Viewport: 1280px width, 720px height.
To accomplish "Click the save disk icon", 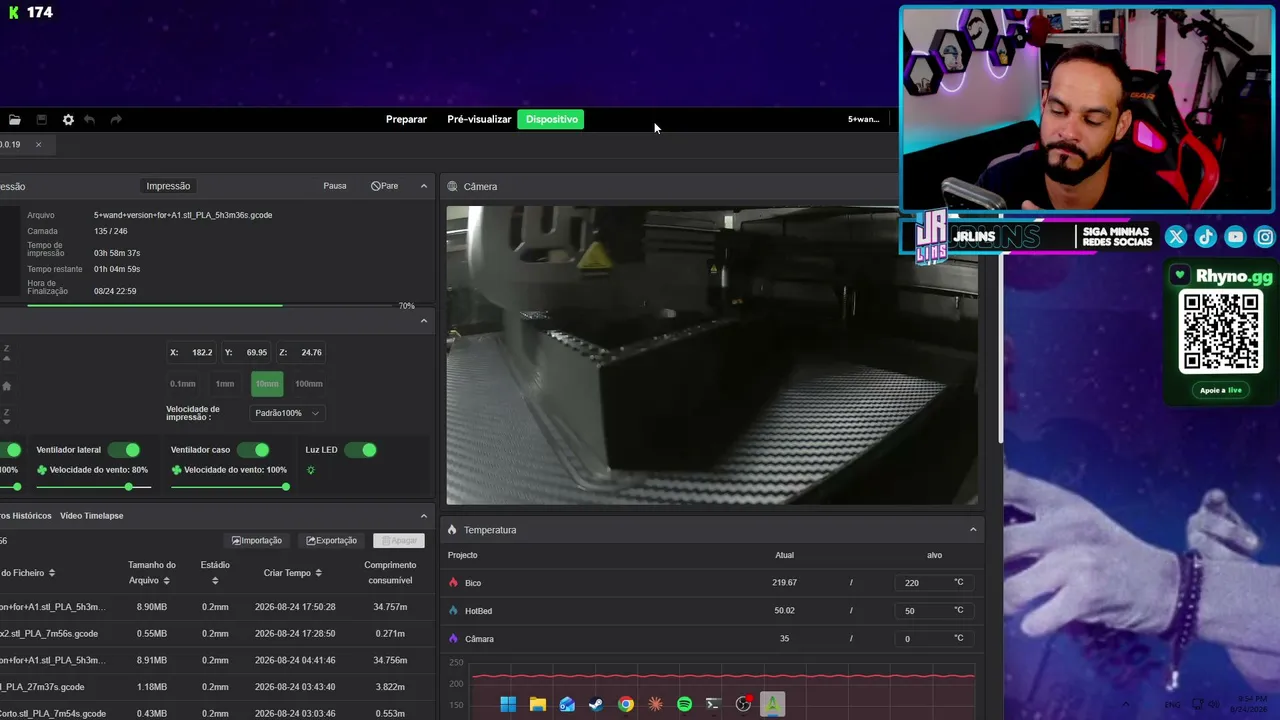I will pos(41,120).
